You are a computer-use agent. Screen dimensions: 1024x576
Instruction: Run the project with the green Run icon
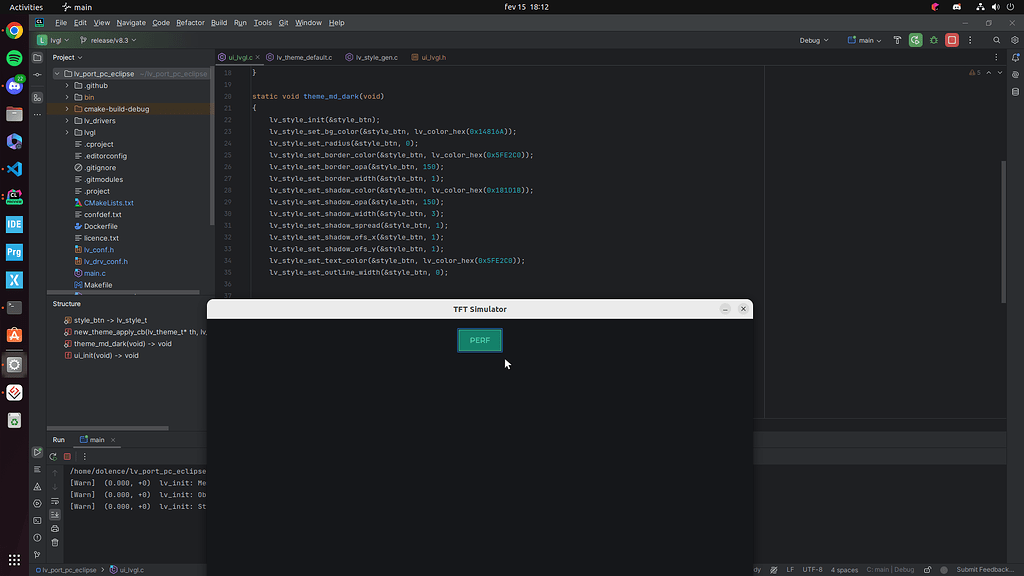[916, 40]
